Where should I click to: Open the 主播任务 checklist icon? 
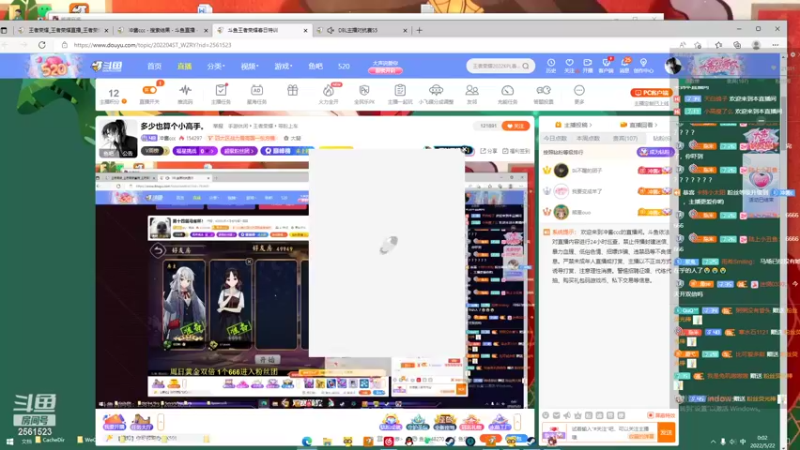(221, 90)
